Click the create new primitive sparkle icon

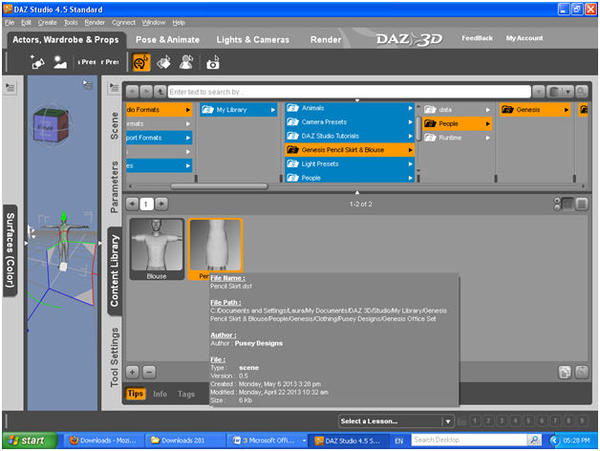(x=37, y=62)
